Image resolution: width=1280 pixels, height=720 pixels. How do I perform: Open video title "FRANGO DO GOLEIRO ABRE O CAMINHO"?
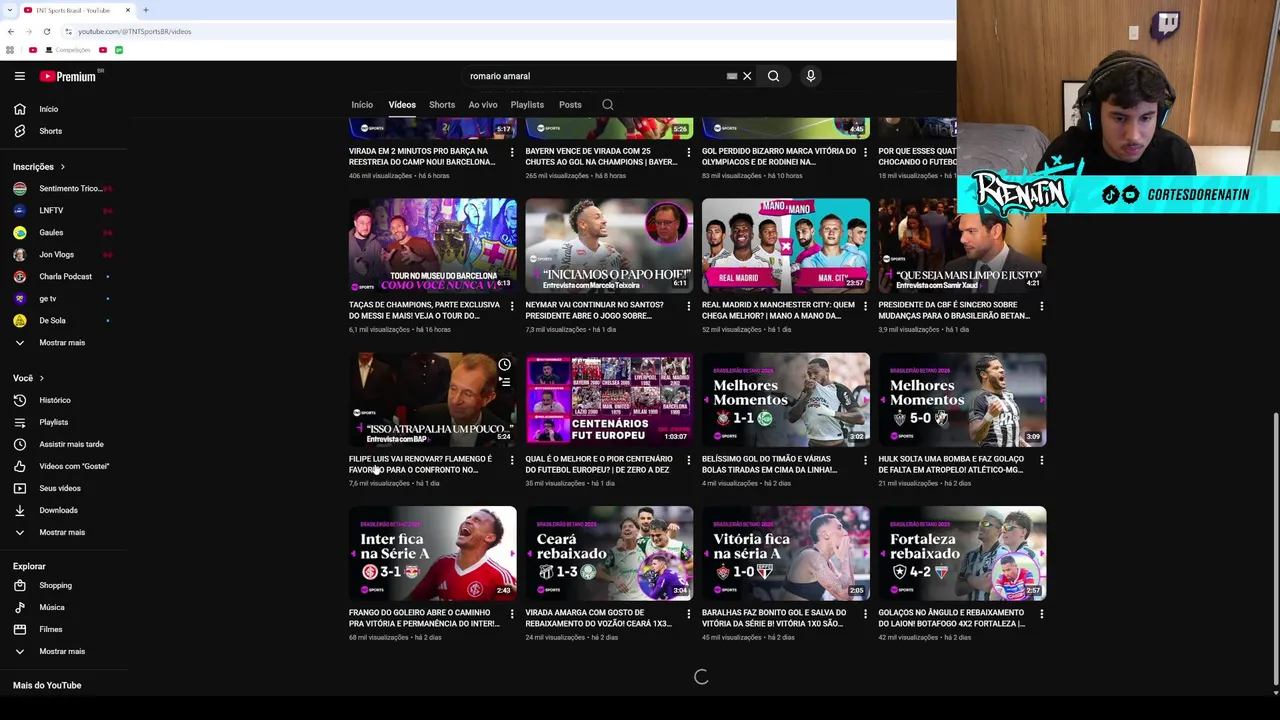(x=424, y=618)
